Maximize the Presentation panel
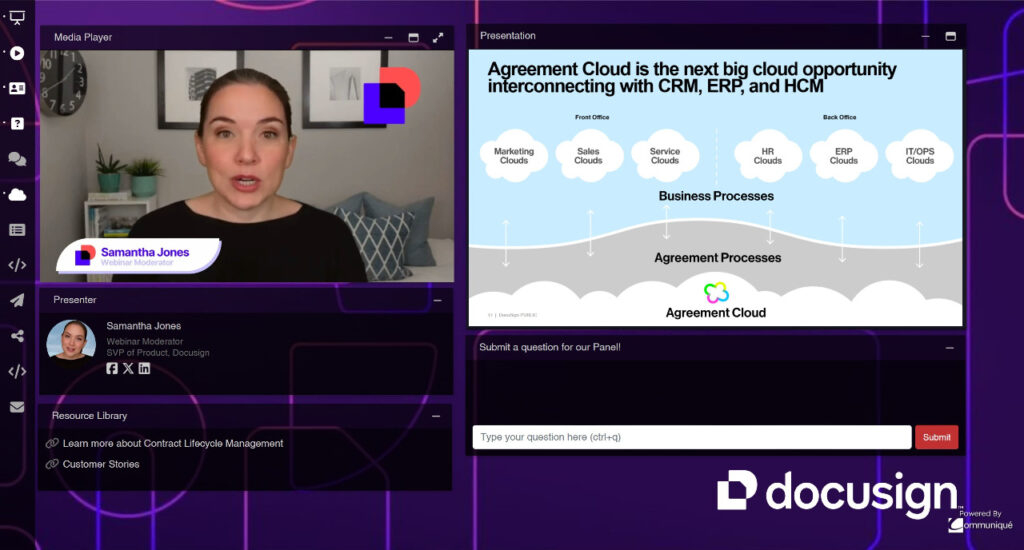Image resolution: width=1024 pixels, height=550 pixels. click(x=951, y=37)
